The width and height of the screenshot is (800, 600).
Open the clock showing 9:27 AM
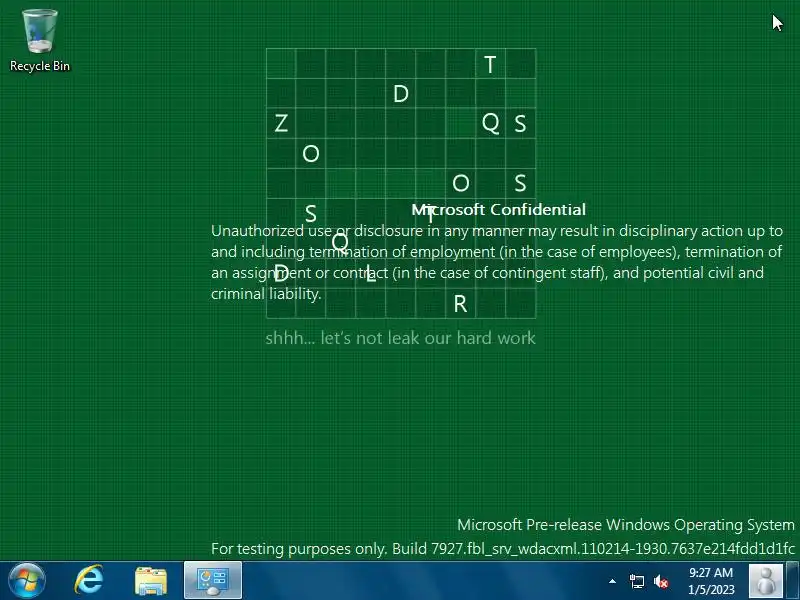[711, 581]
